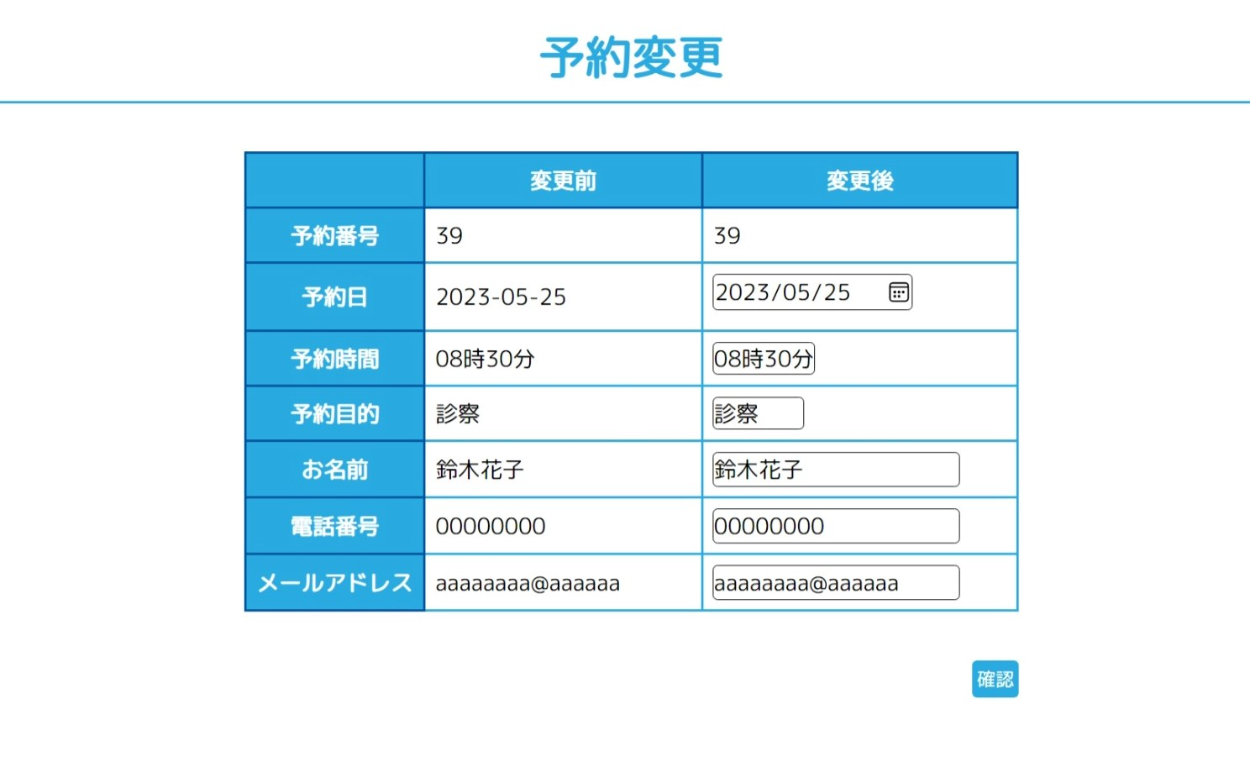The width and height of the screenshot is (1250, 772).
Task: Click the 変更前 column header
Action: 563,181
